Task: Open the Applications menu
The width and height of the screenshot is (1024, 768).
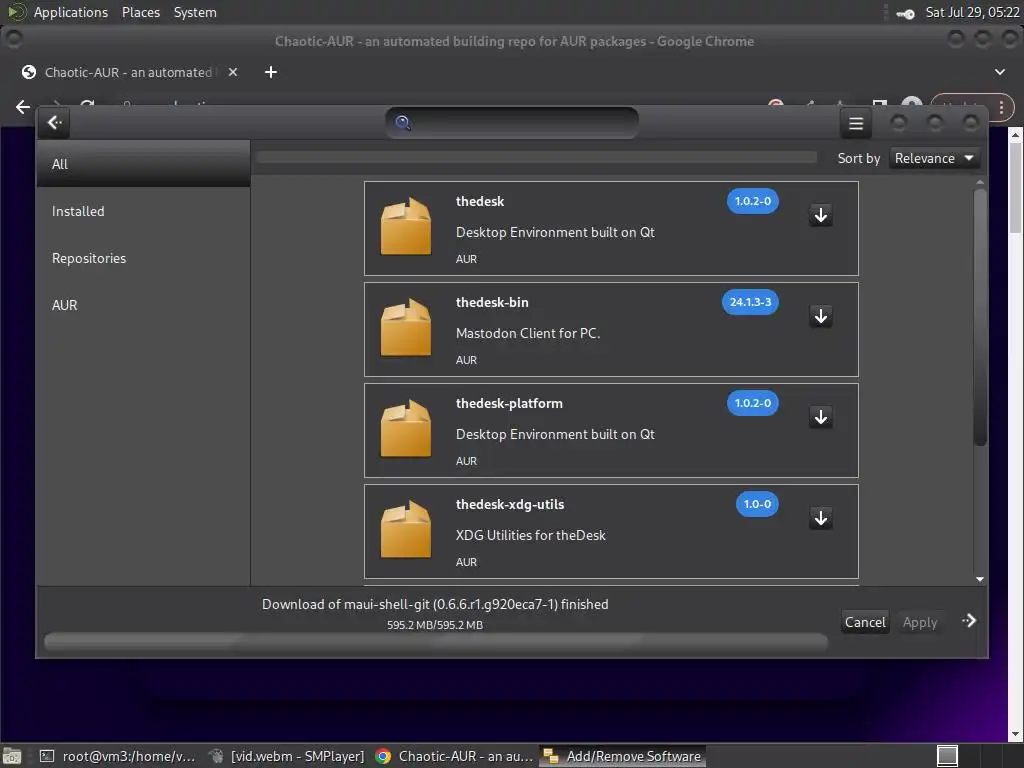Action: point(71,12)
